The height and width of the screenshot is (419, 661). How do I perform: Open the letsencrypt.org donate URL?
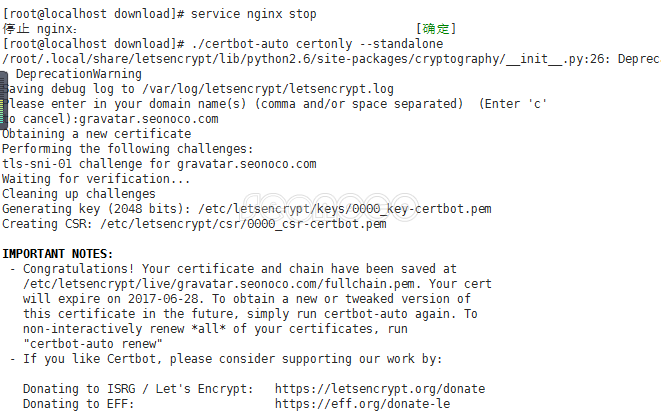380,389
